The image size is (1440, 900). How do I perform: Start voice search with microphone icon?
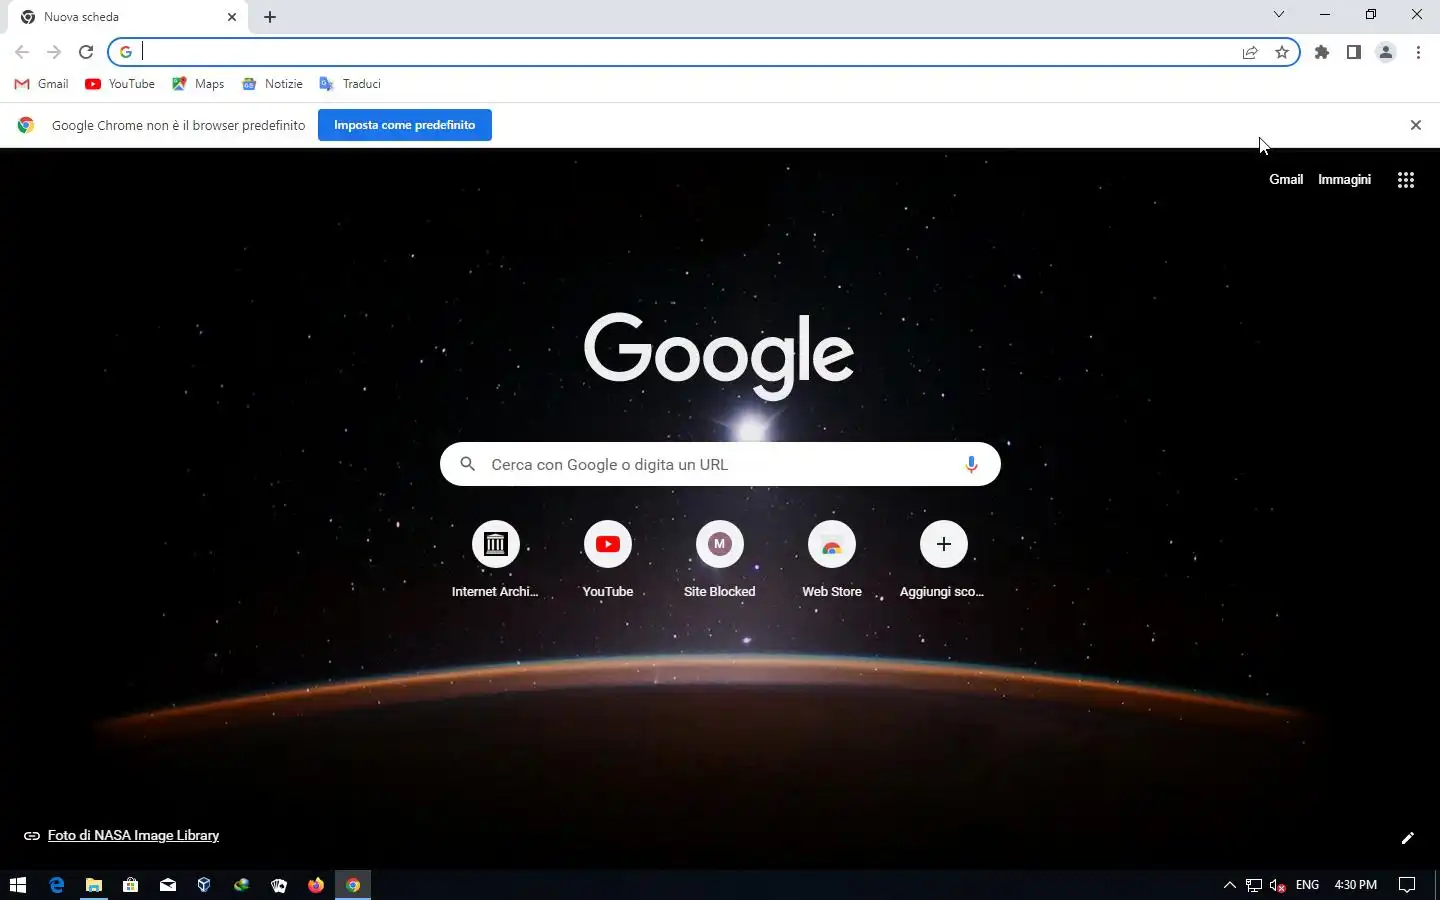pyautogui.click(x=971, y=464)
